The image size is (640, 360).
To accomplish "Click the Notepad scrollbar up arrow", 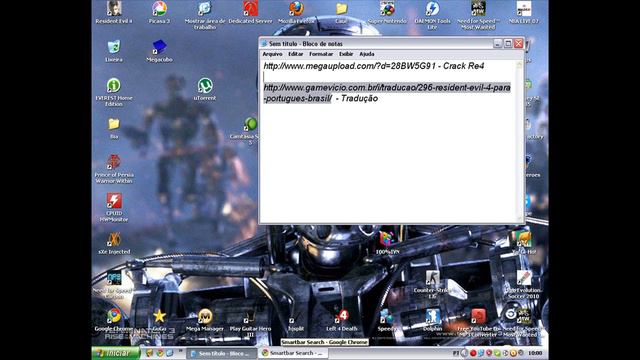I will (x=520, y=64).
